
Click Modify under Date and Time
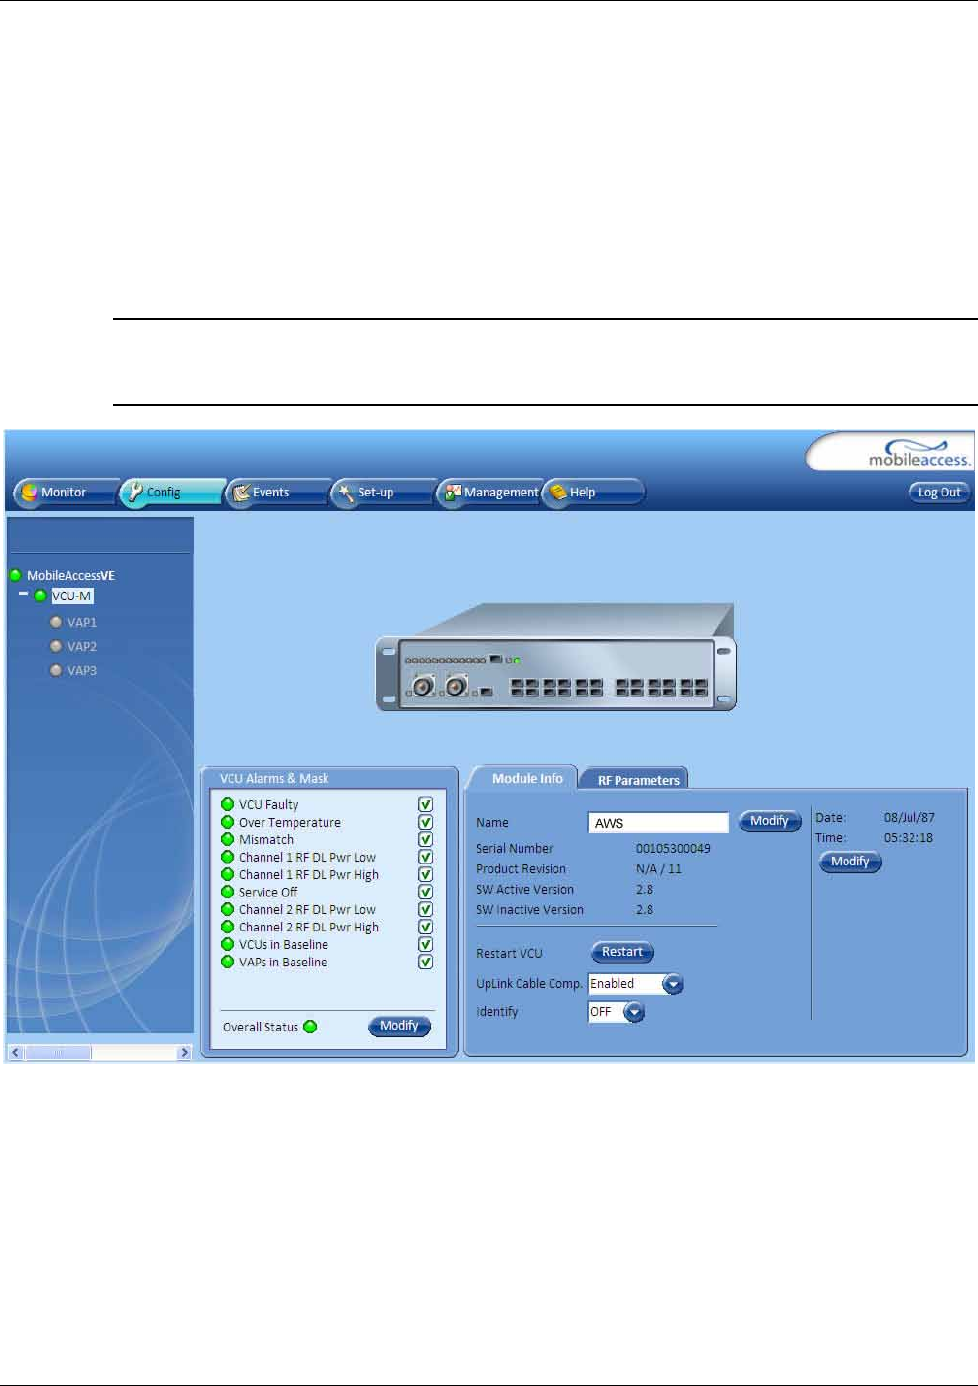click(850, 861)
